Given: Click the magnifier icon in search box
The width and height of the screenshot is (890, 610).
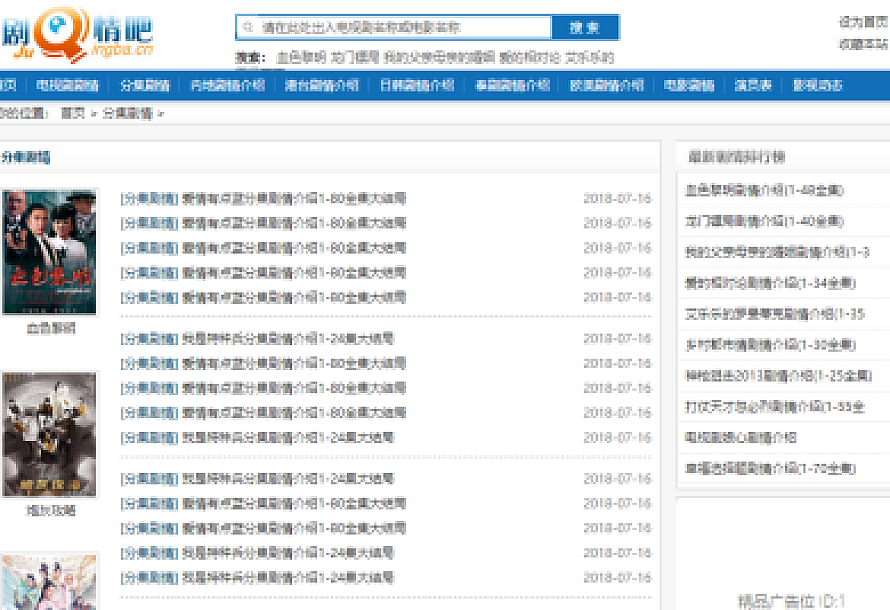Looking at the screenshot, I should click(248, 28).
